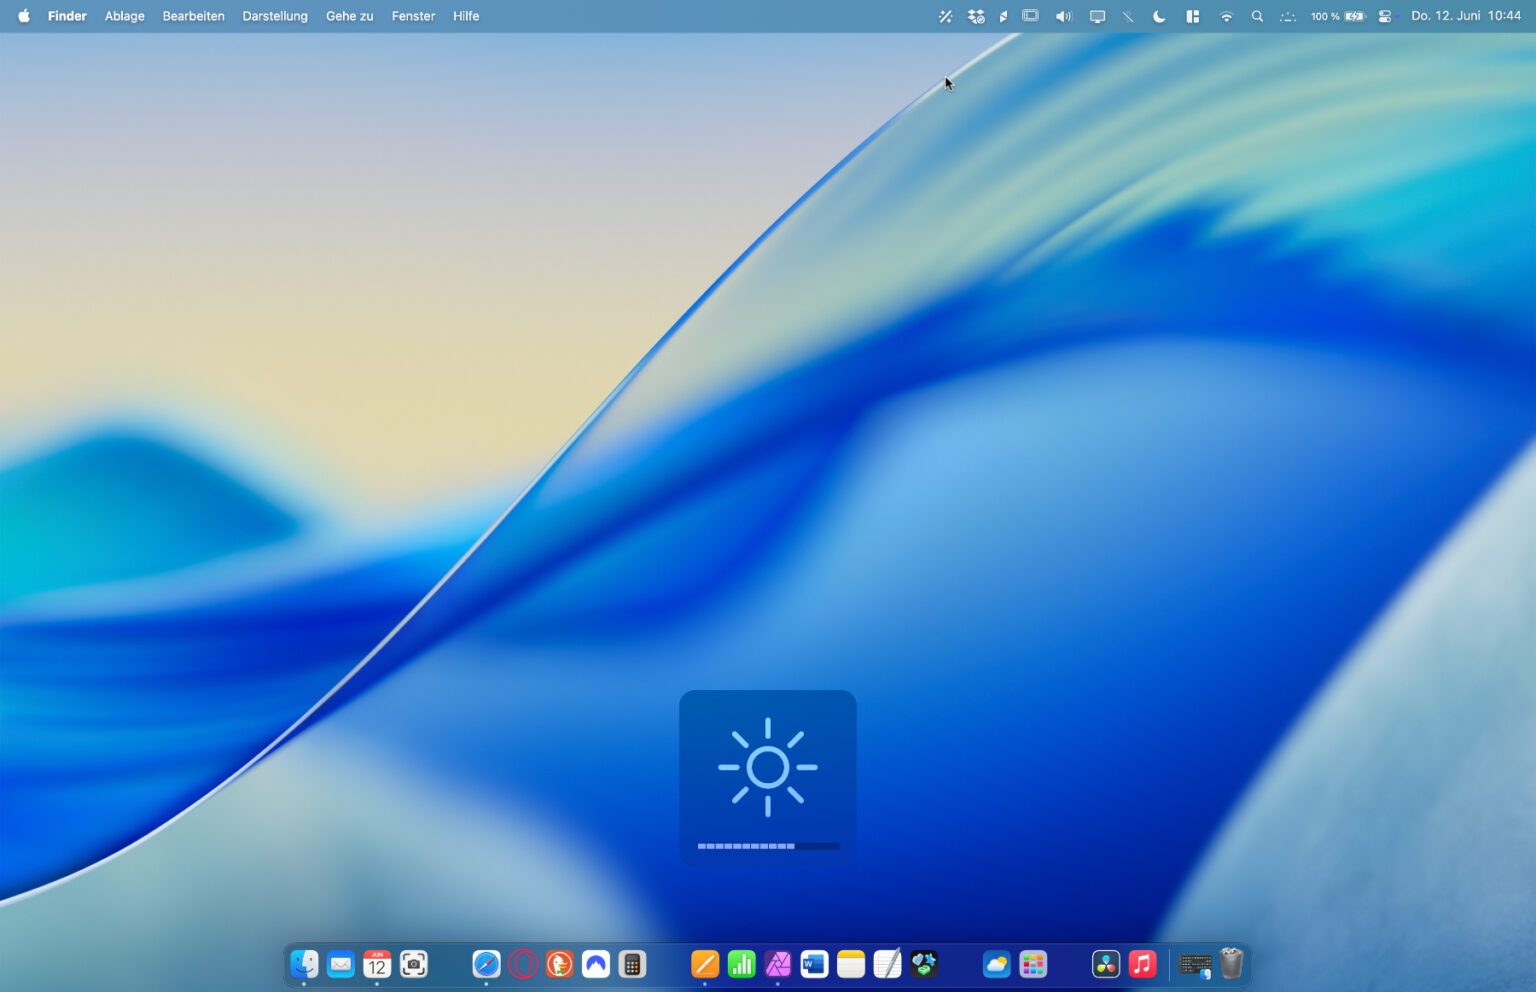Open the "Gehe zu" menu
This screenshot has width=1536, height=992.
coord(349,16)
